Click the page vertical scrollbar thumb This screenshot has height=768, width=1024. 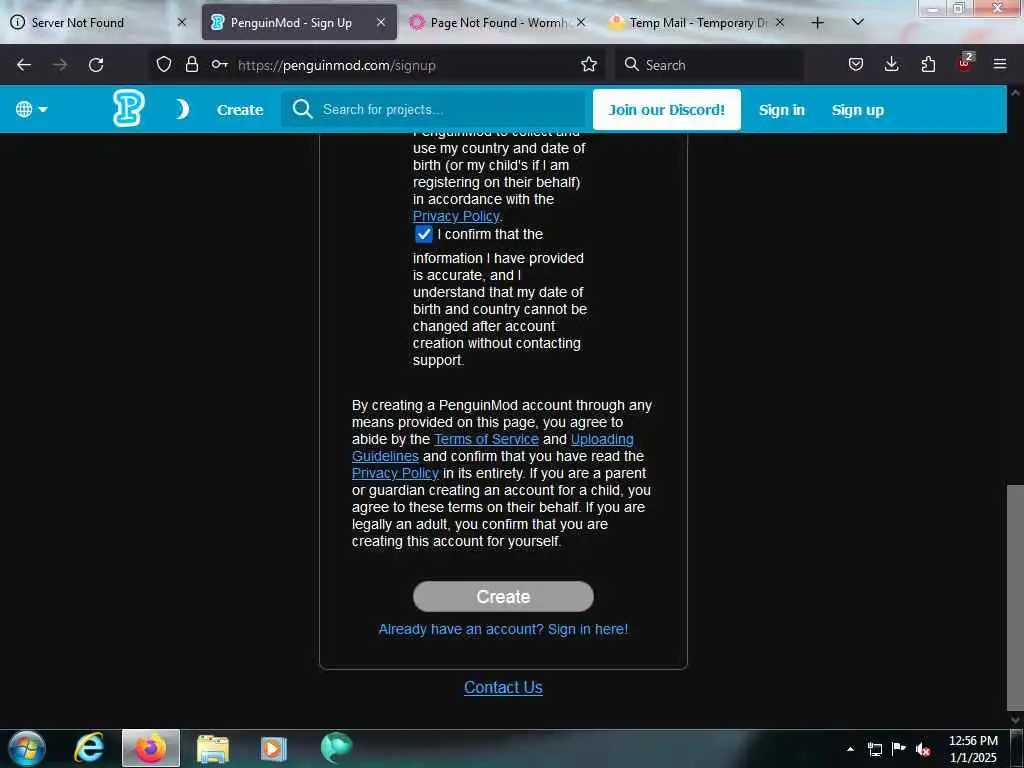(x=1015, y=597)
